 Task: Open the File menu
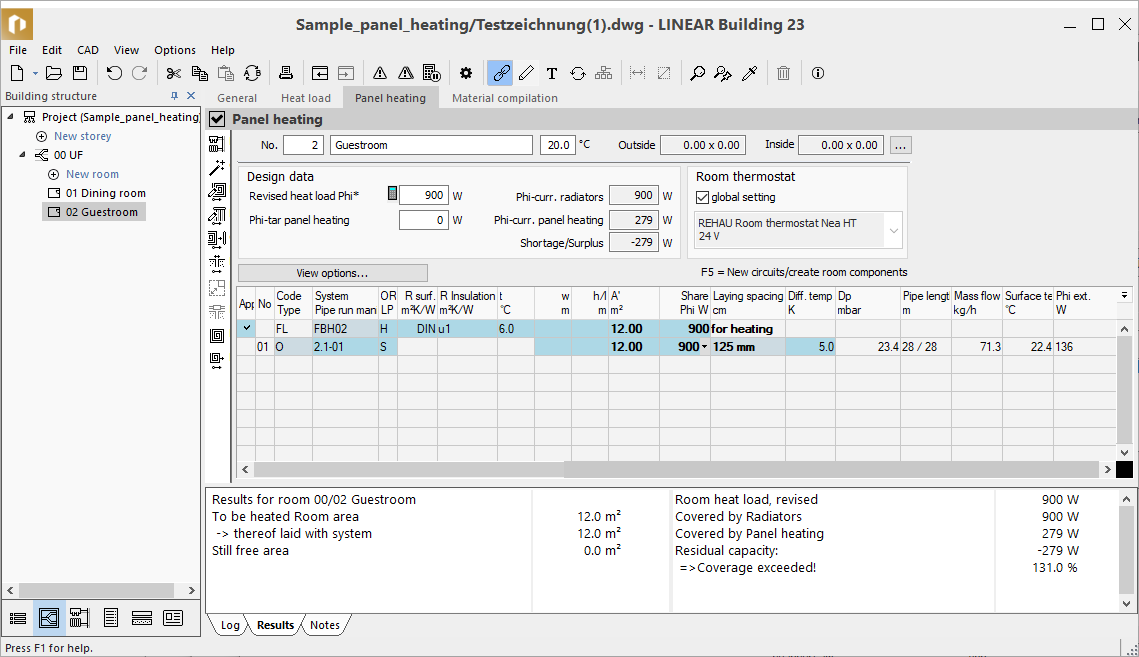(x=18, y=50)
